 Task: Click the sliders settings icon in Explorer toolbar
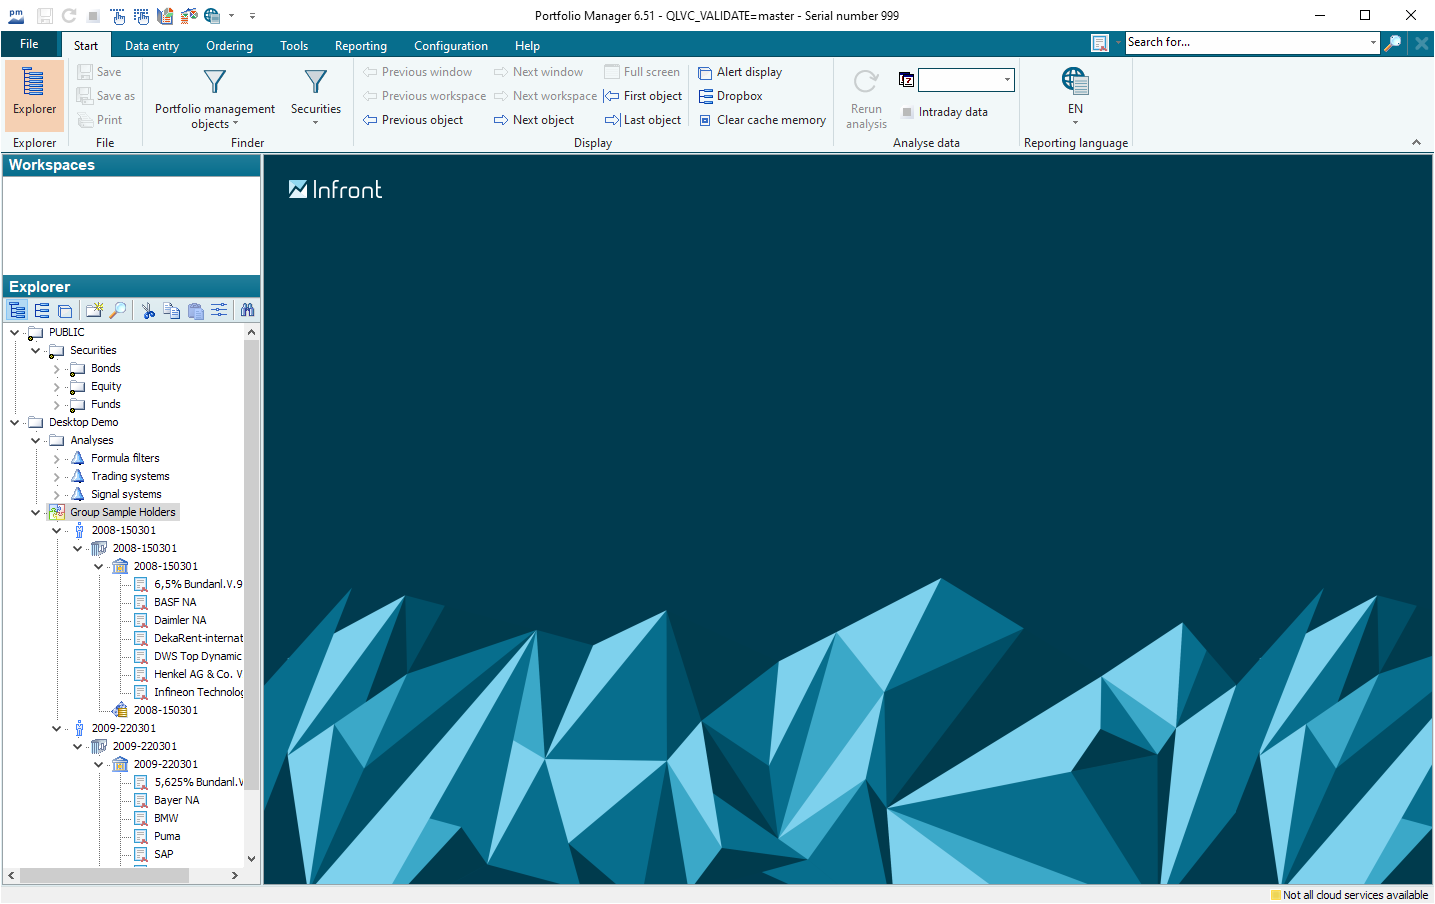(x=219, y=311)
